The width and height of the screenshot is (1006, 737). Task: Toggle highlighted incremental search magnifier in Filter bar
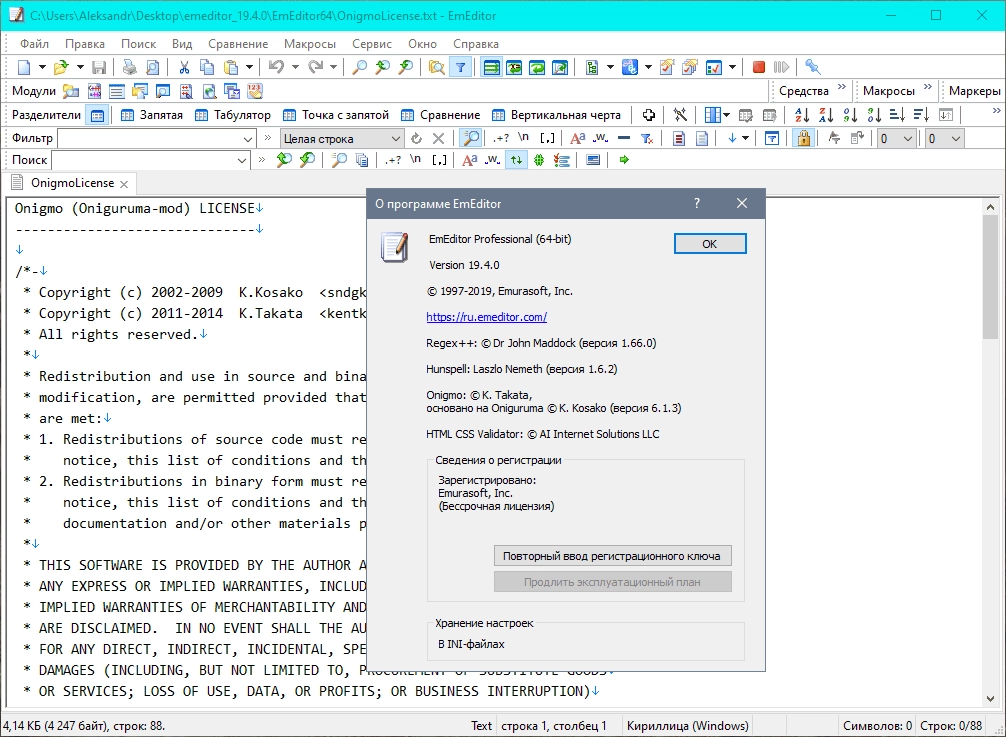(x=471, y=139)
